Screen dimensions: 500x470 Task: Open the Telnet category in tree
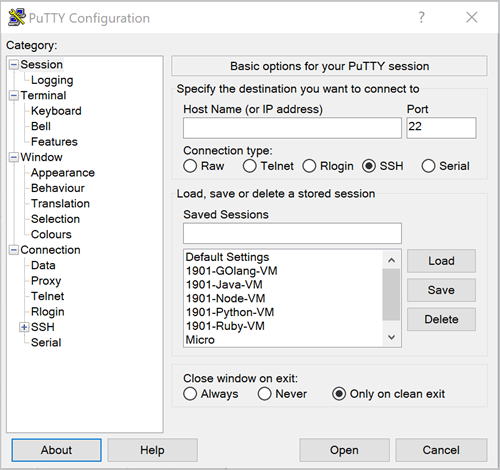pos(47,296)
